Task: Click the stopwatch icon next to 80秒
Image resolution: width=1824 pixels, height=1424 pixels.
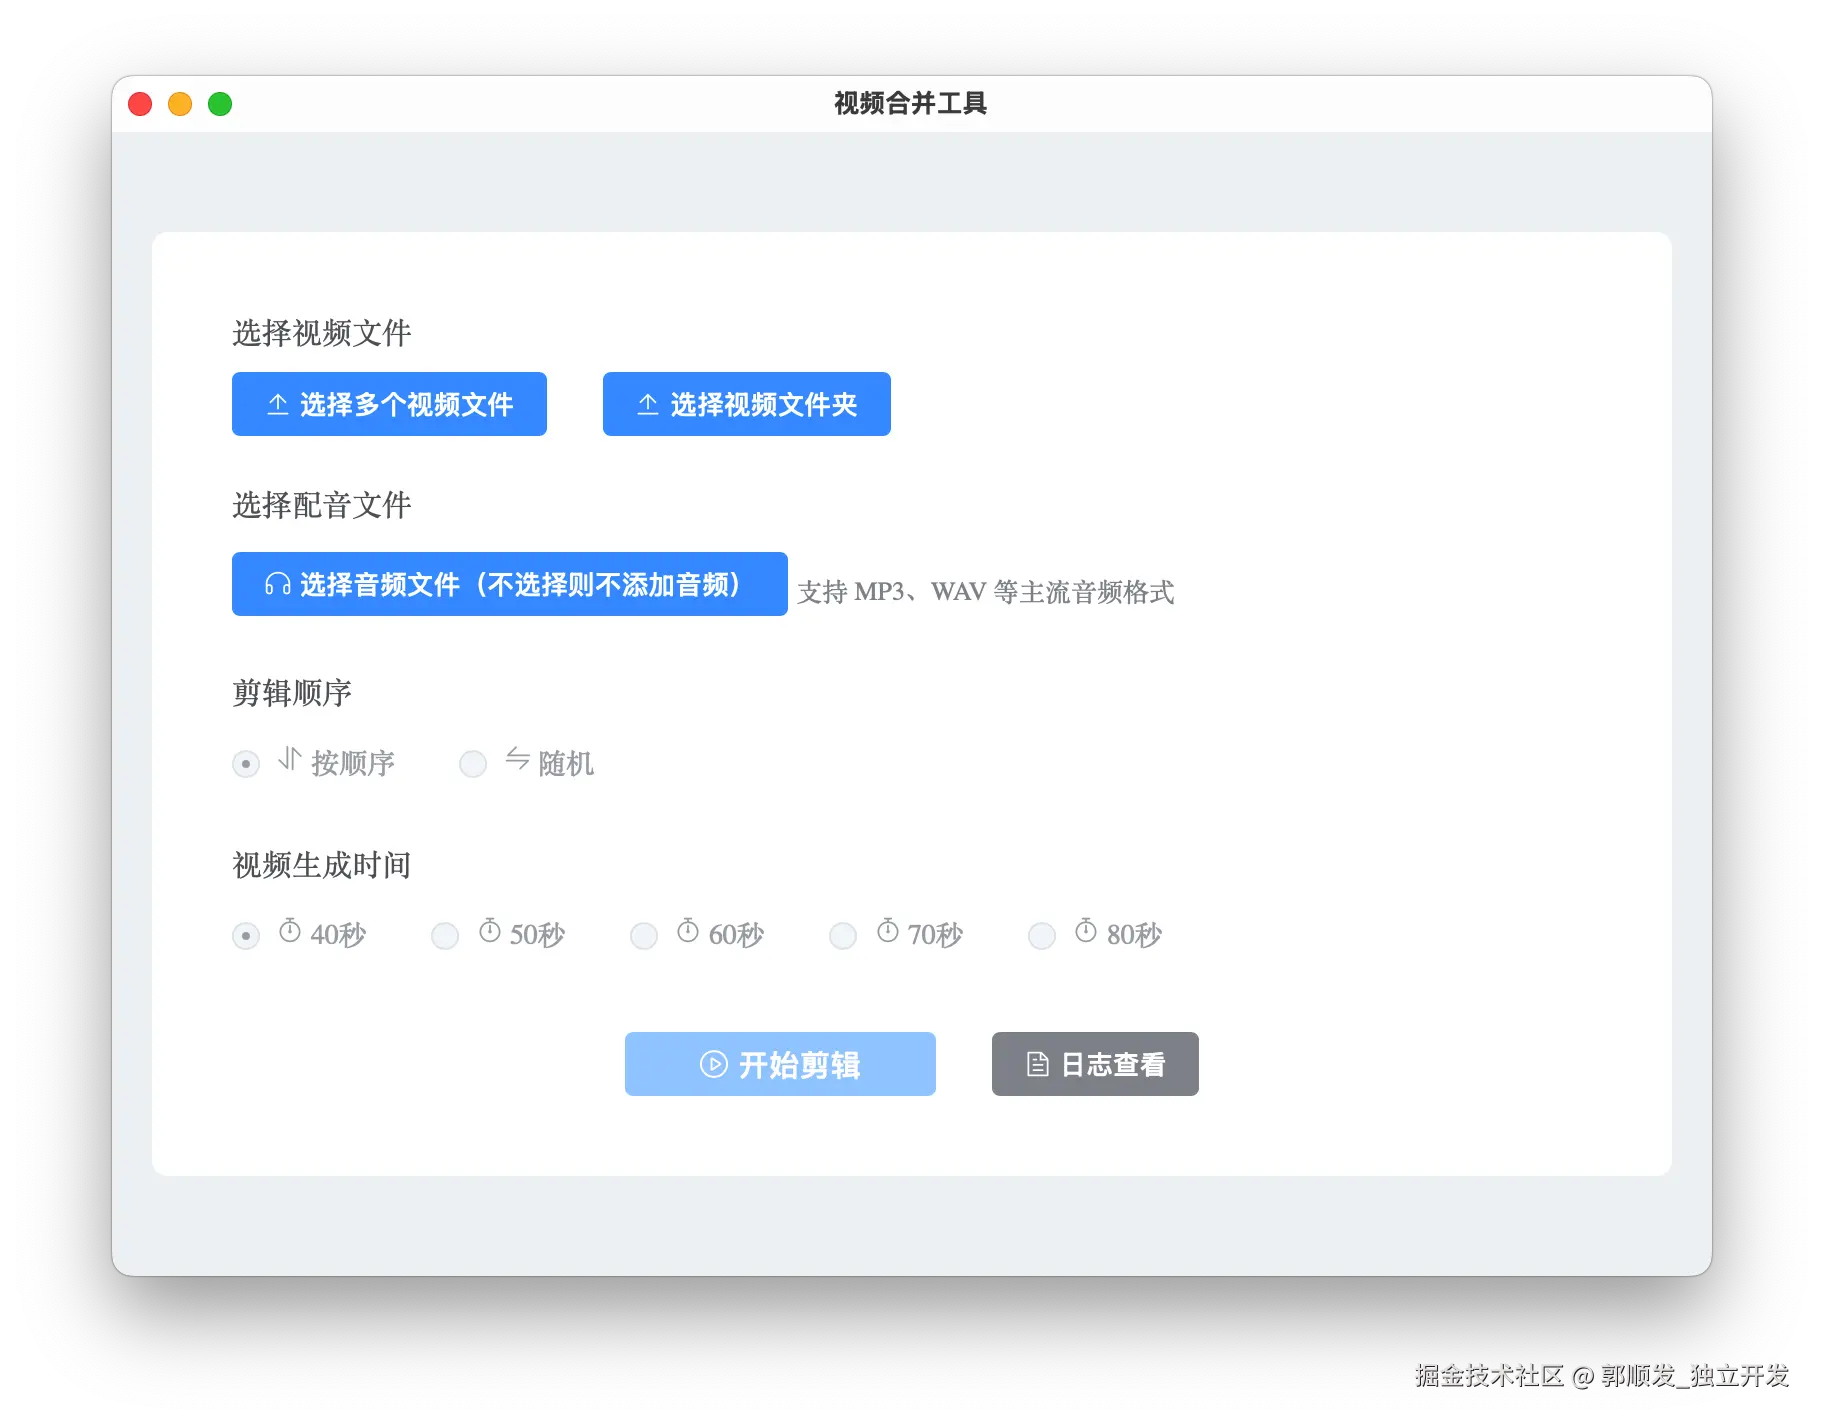Action: click(1085, 933)
